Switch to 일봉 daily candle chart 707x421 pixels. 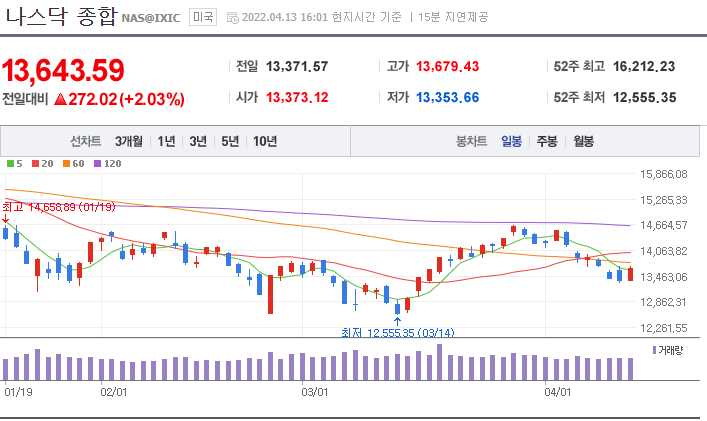511,142
